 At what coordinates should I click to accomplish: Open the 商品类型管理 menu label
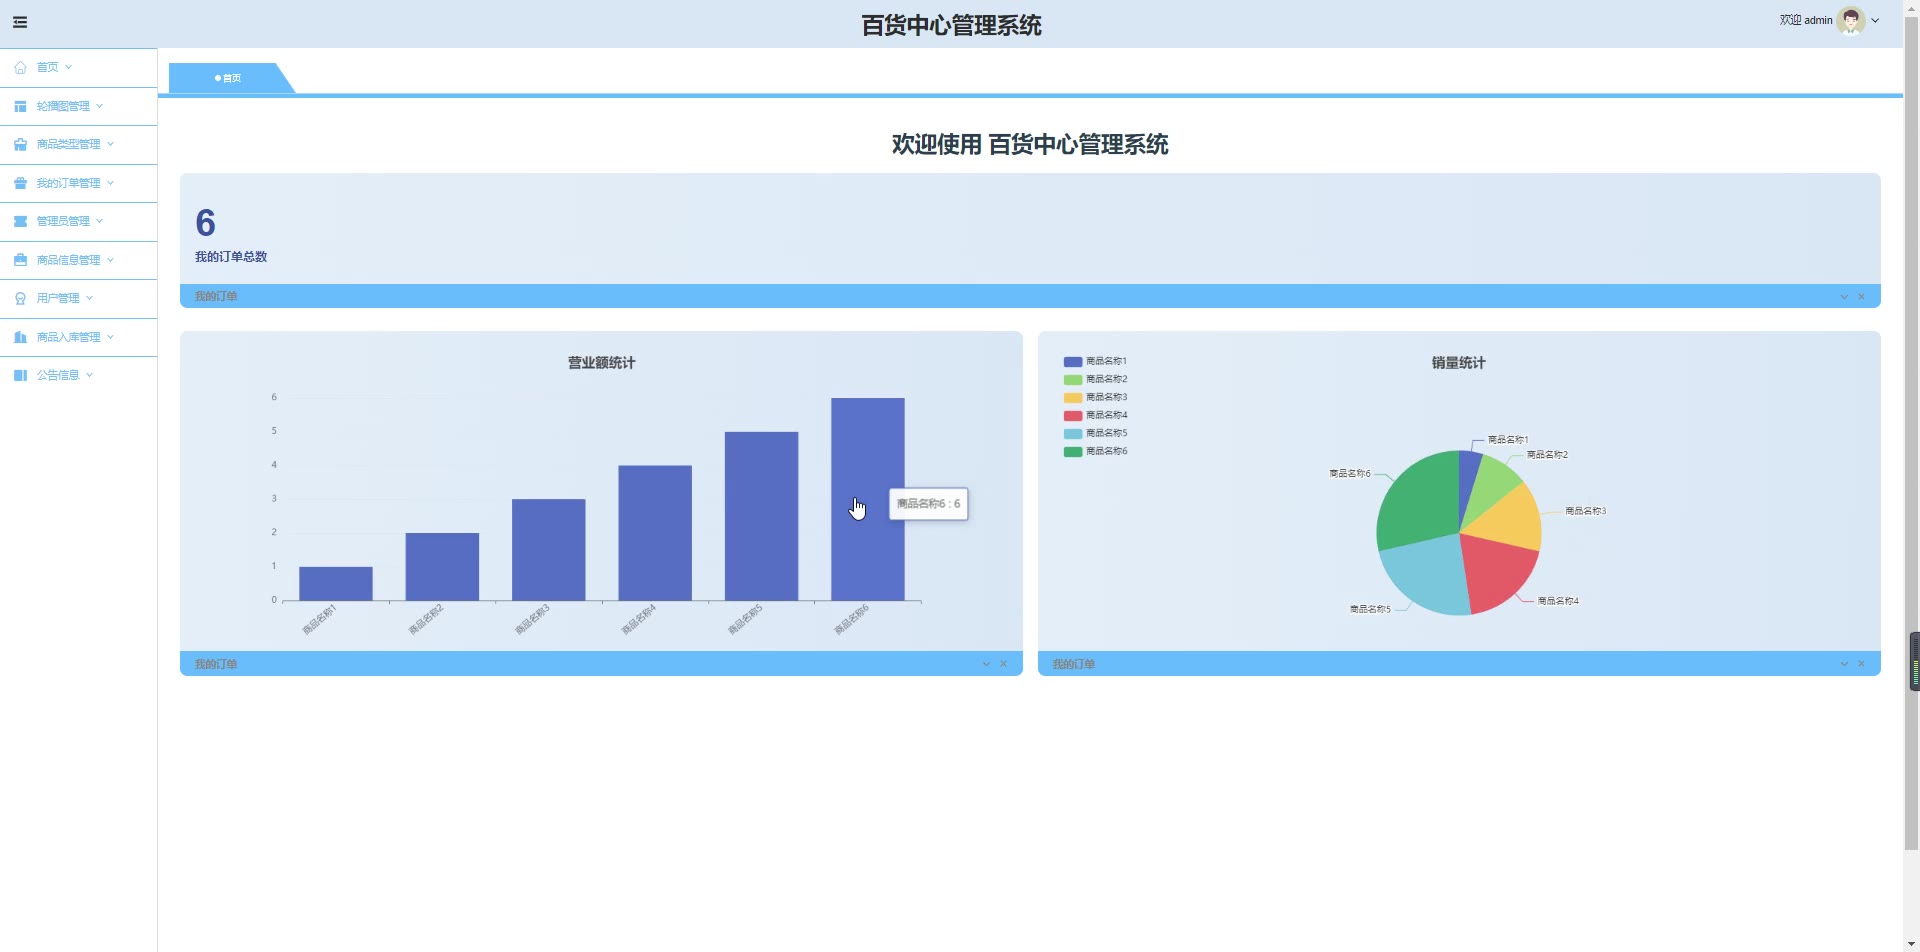[68, 144]
